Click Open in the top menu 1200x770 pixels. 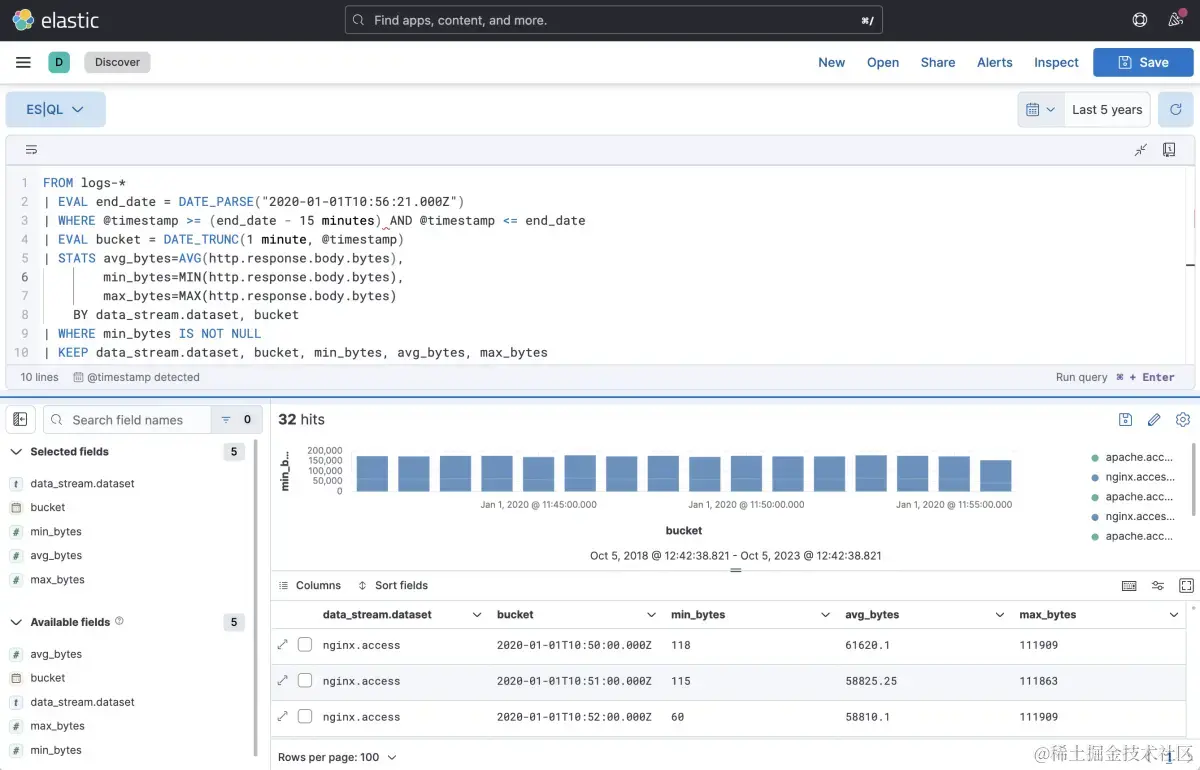(x=883, y=62)
